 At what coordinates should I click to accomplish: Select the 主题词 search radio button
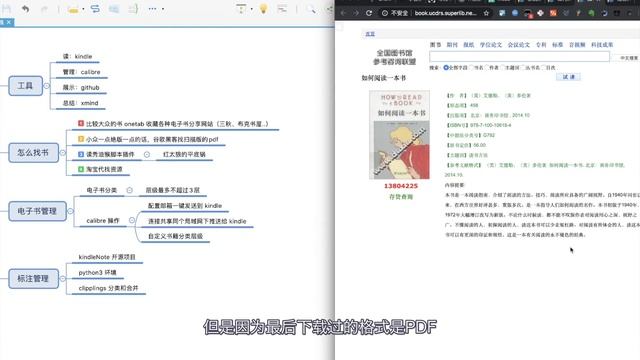click(502, 67)
